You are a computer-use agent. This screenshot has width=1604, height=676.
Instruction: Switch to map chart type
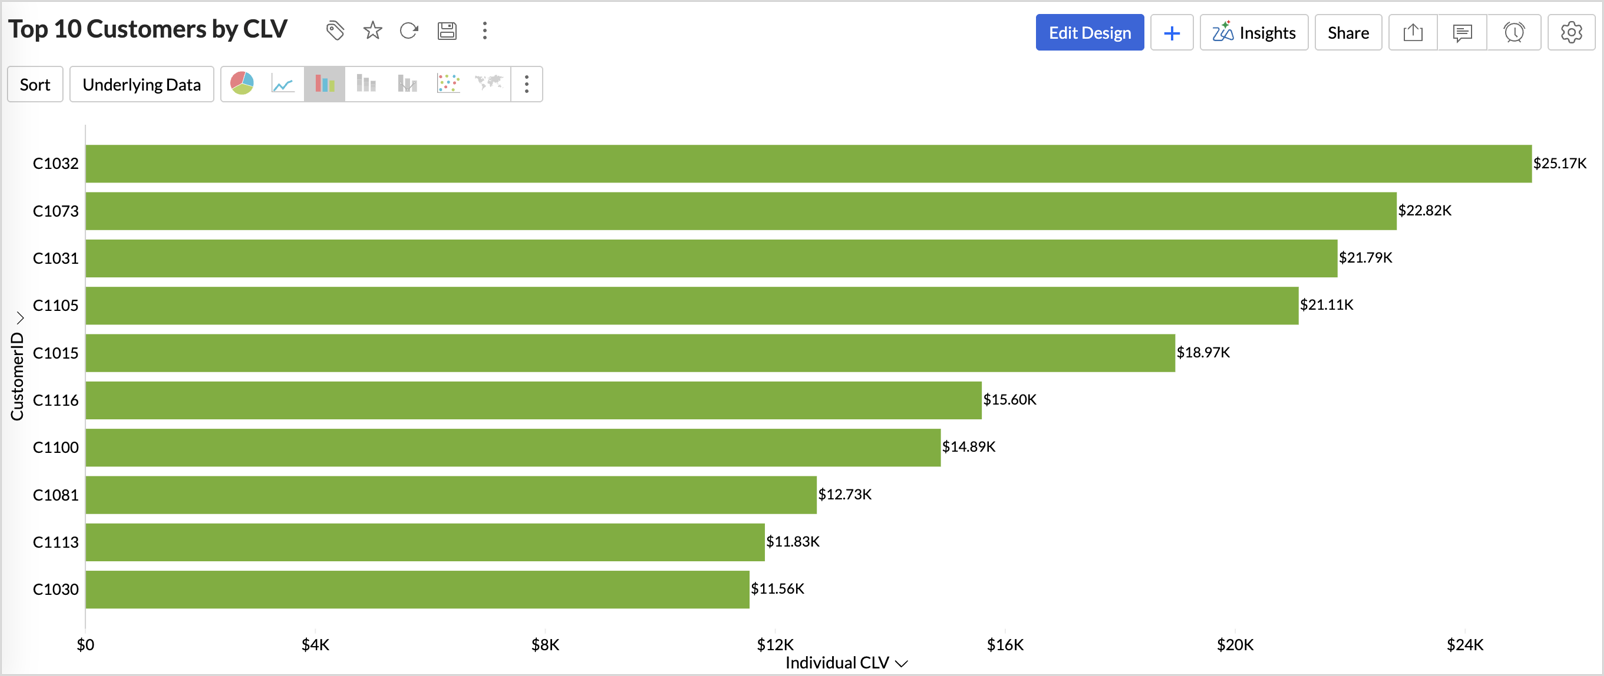(x=489, y=84)
